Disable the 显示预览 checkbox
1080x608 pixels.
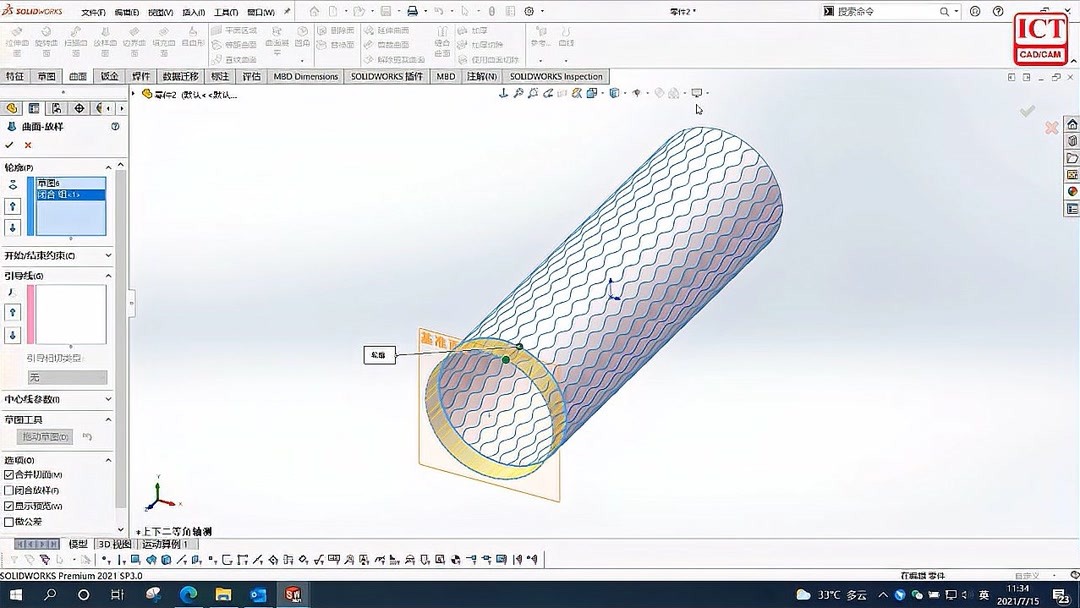point(8,505)
